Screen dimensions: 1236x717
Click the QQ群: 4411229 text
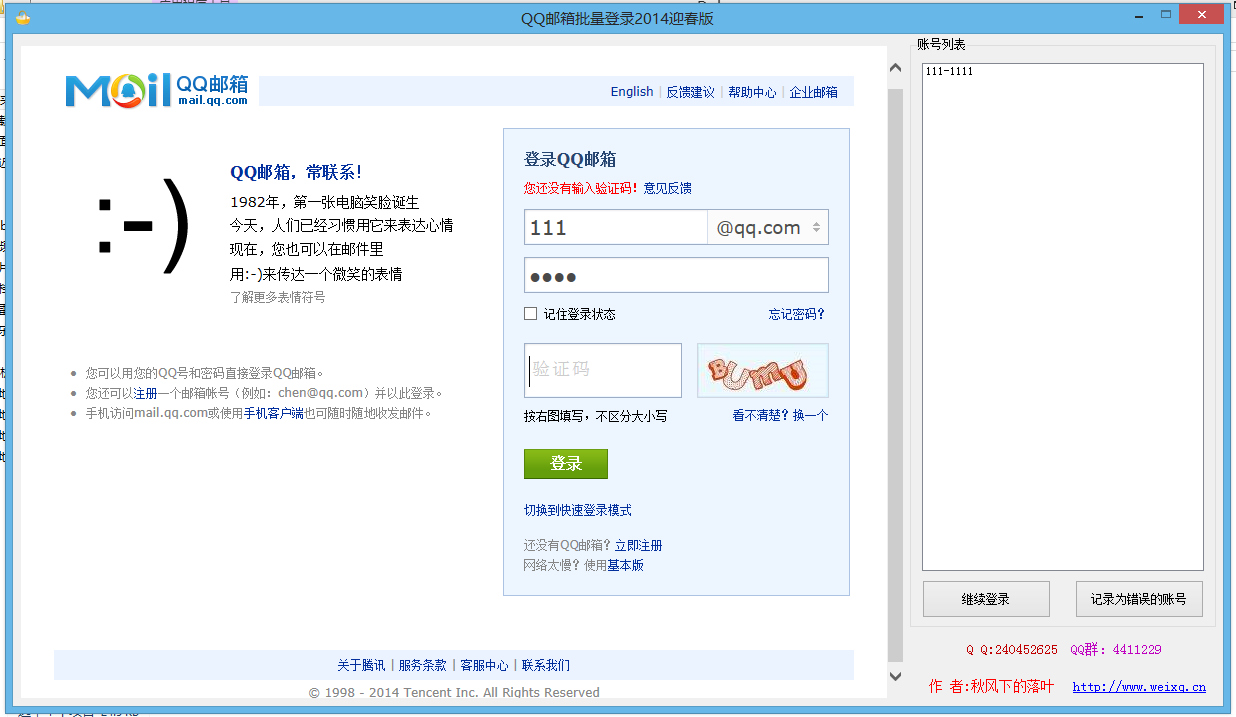pyautogui.click(x=1115, y=650)
